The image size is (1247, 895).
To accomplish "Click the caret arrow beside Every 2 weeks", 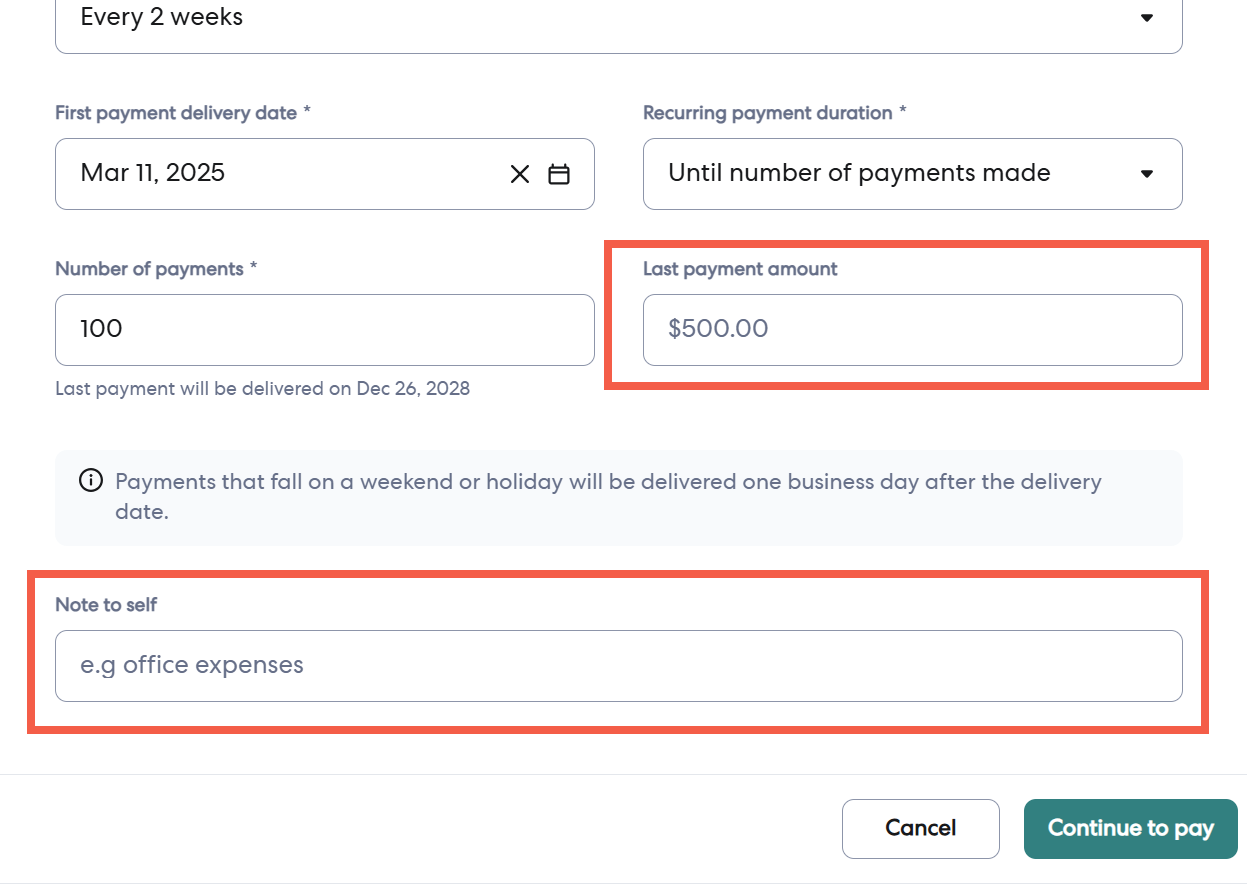I will point(1147,18).
